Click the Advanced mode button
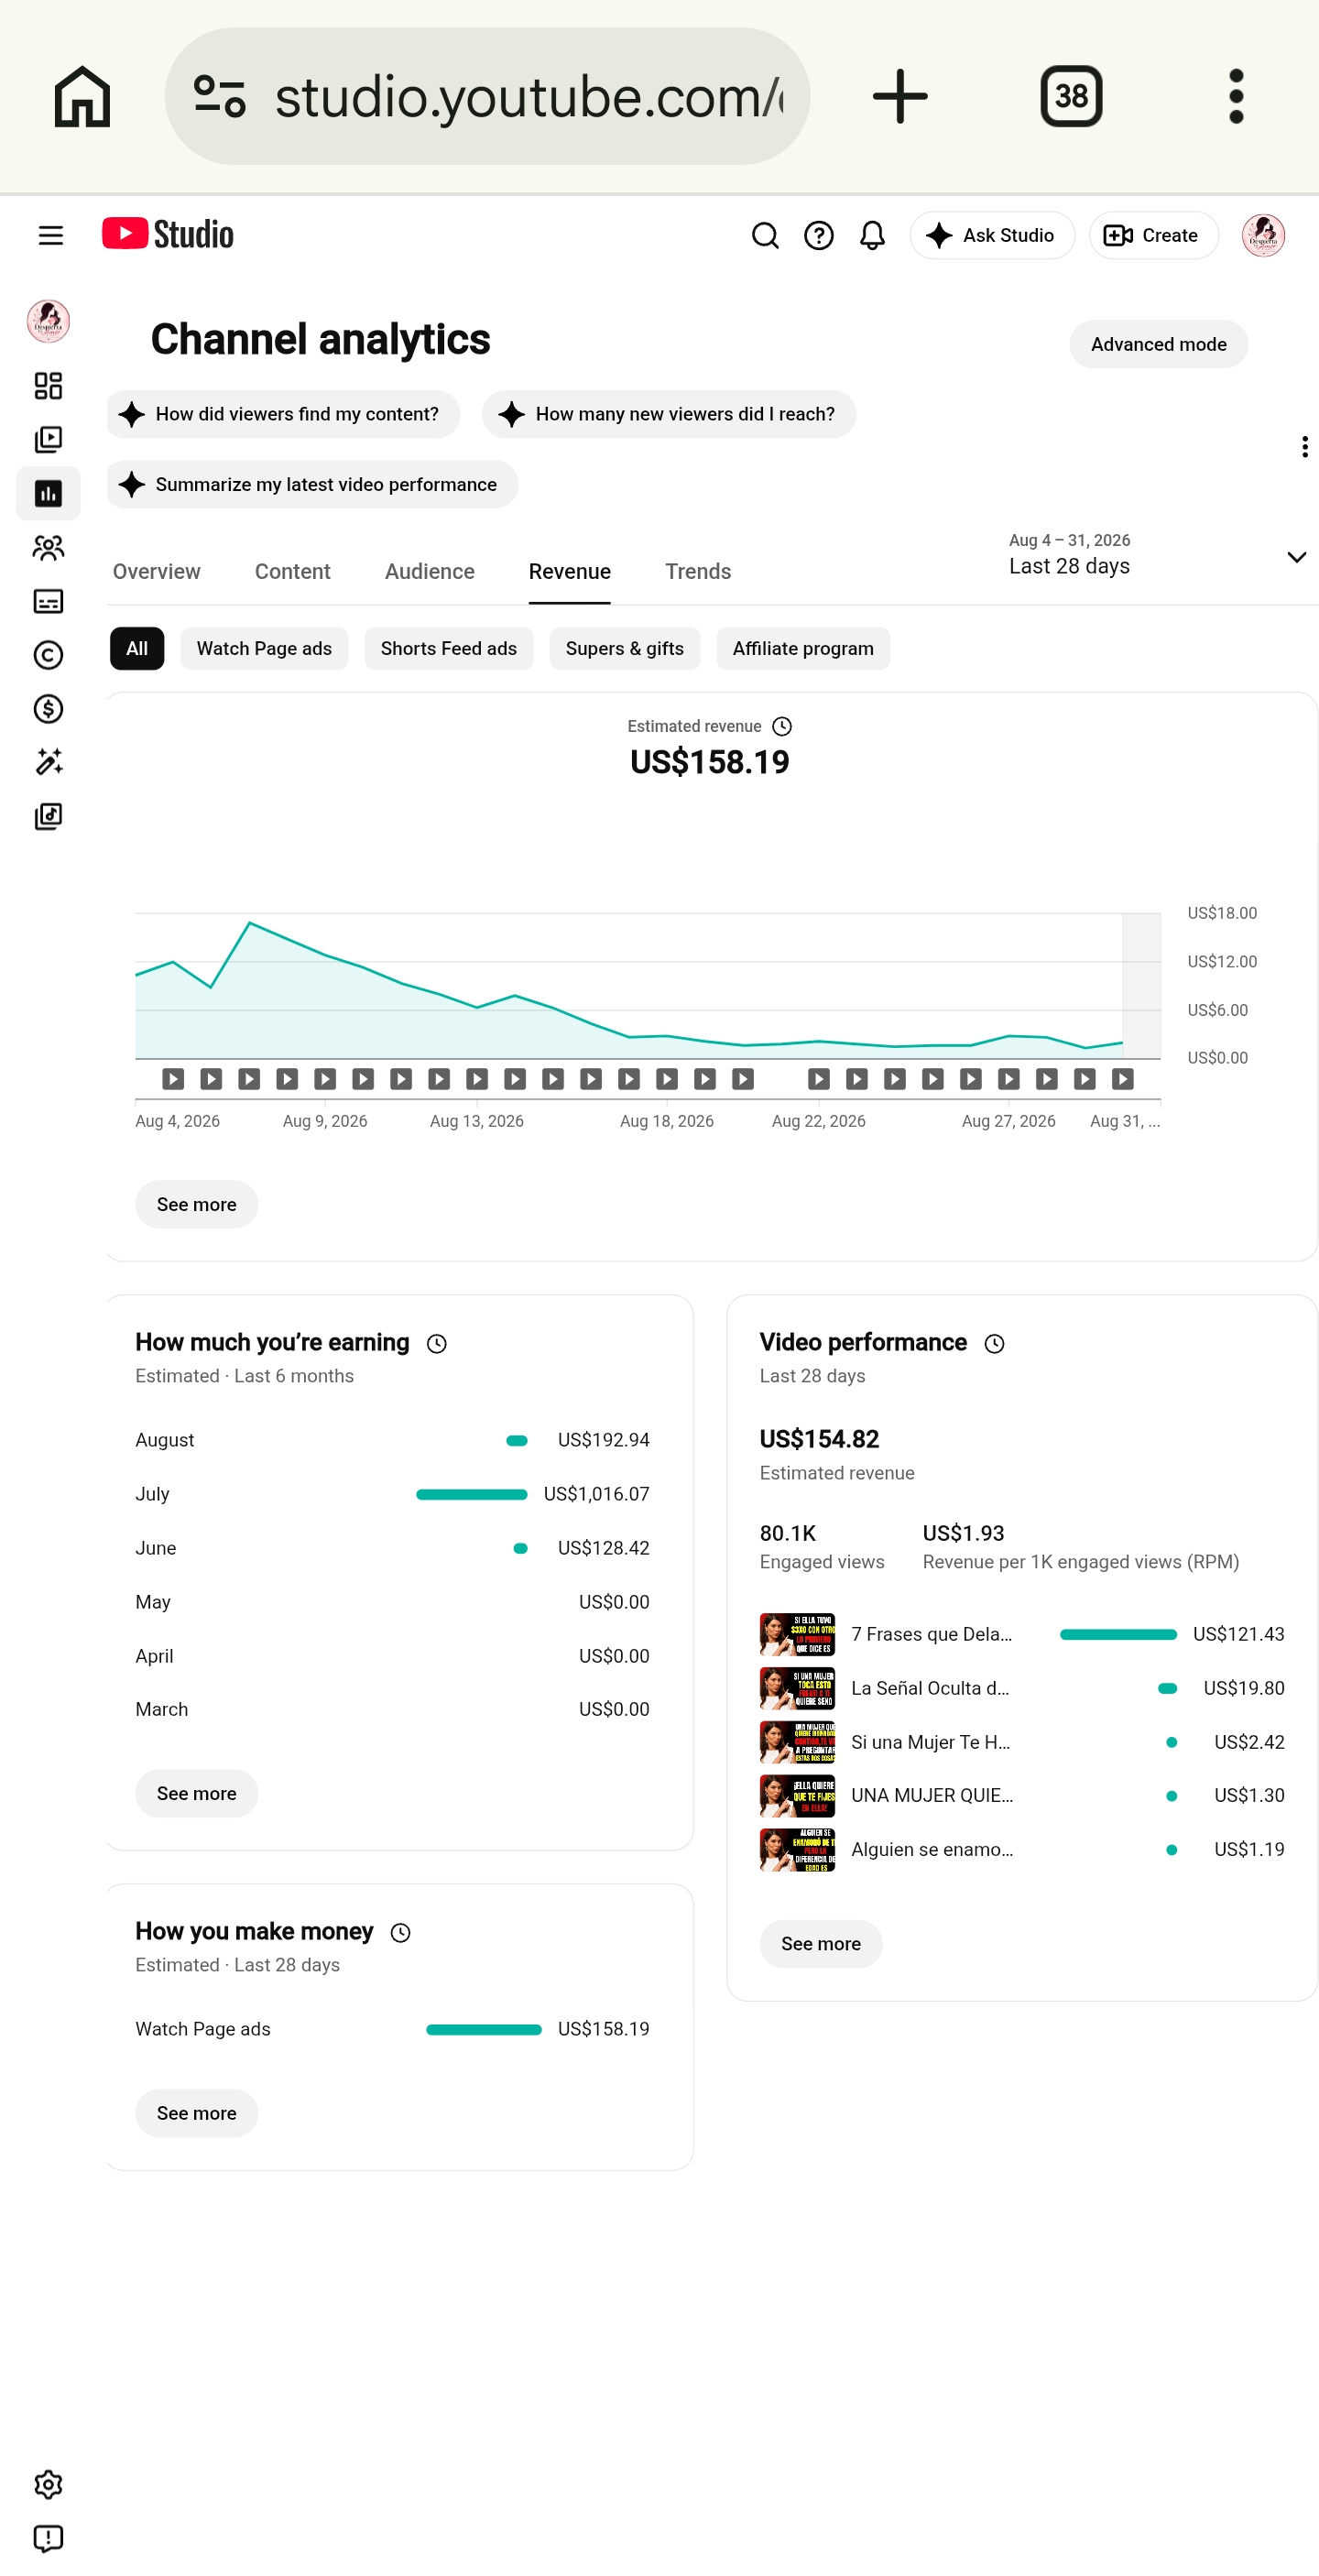The image size is (1319, 2576). pyautogui.click(x=1158, y=344)
